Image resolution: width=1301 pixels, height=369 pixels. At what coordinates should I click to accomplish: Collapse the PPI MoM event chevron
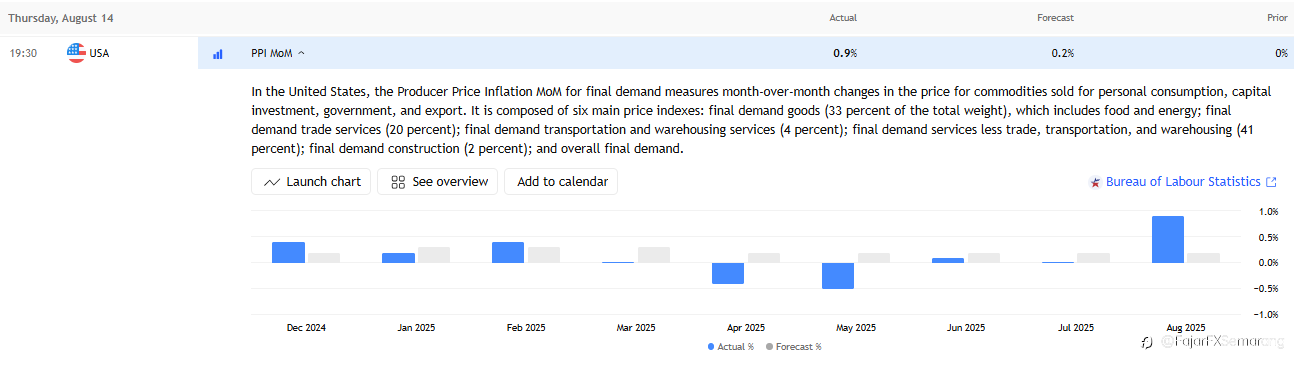(301, 53)
